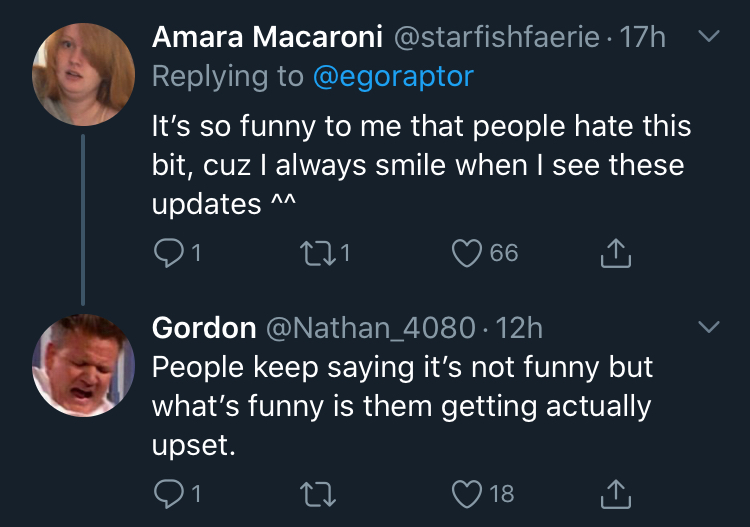This screenshot has height=527, width=750.
Task: Open the 17h timestamp on Amara's tweet
Action: (x=642, y=37)
